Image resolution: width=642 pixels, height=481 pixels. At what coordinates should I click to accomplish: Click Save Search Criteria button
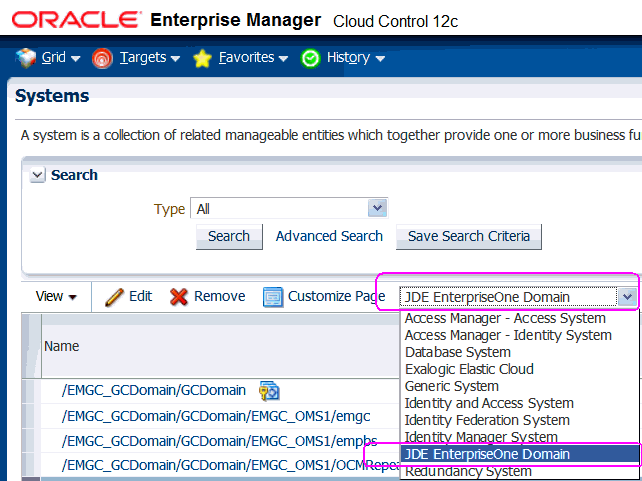coord(469,236)
